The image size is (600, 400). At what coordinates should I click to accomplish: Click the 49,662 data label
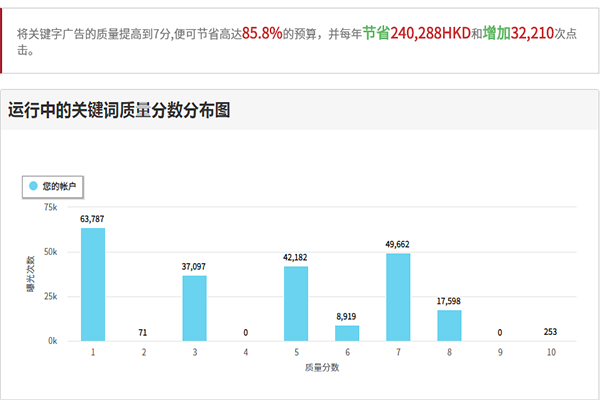(398, 243)
